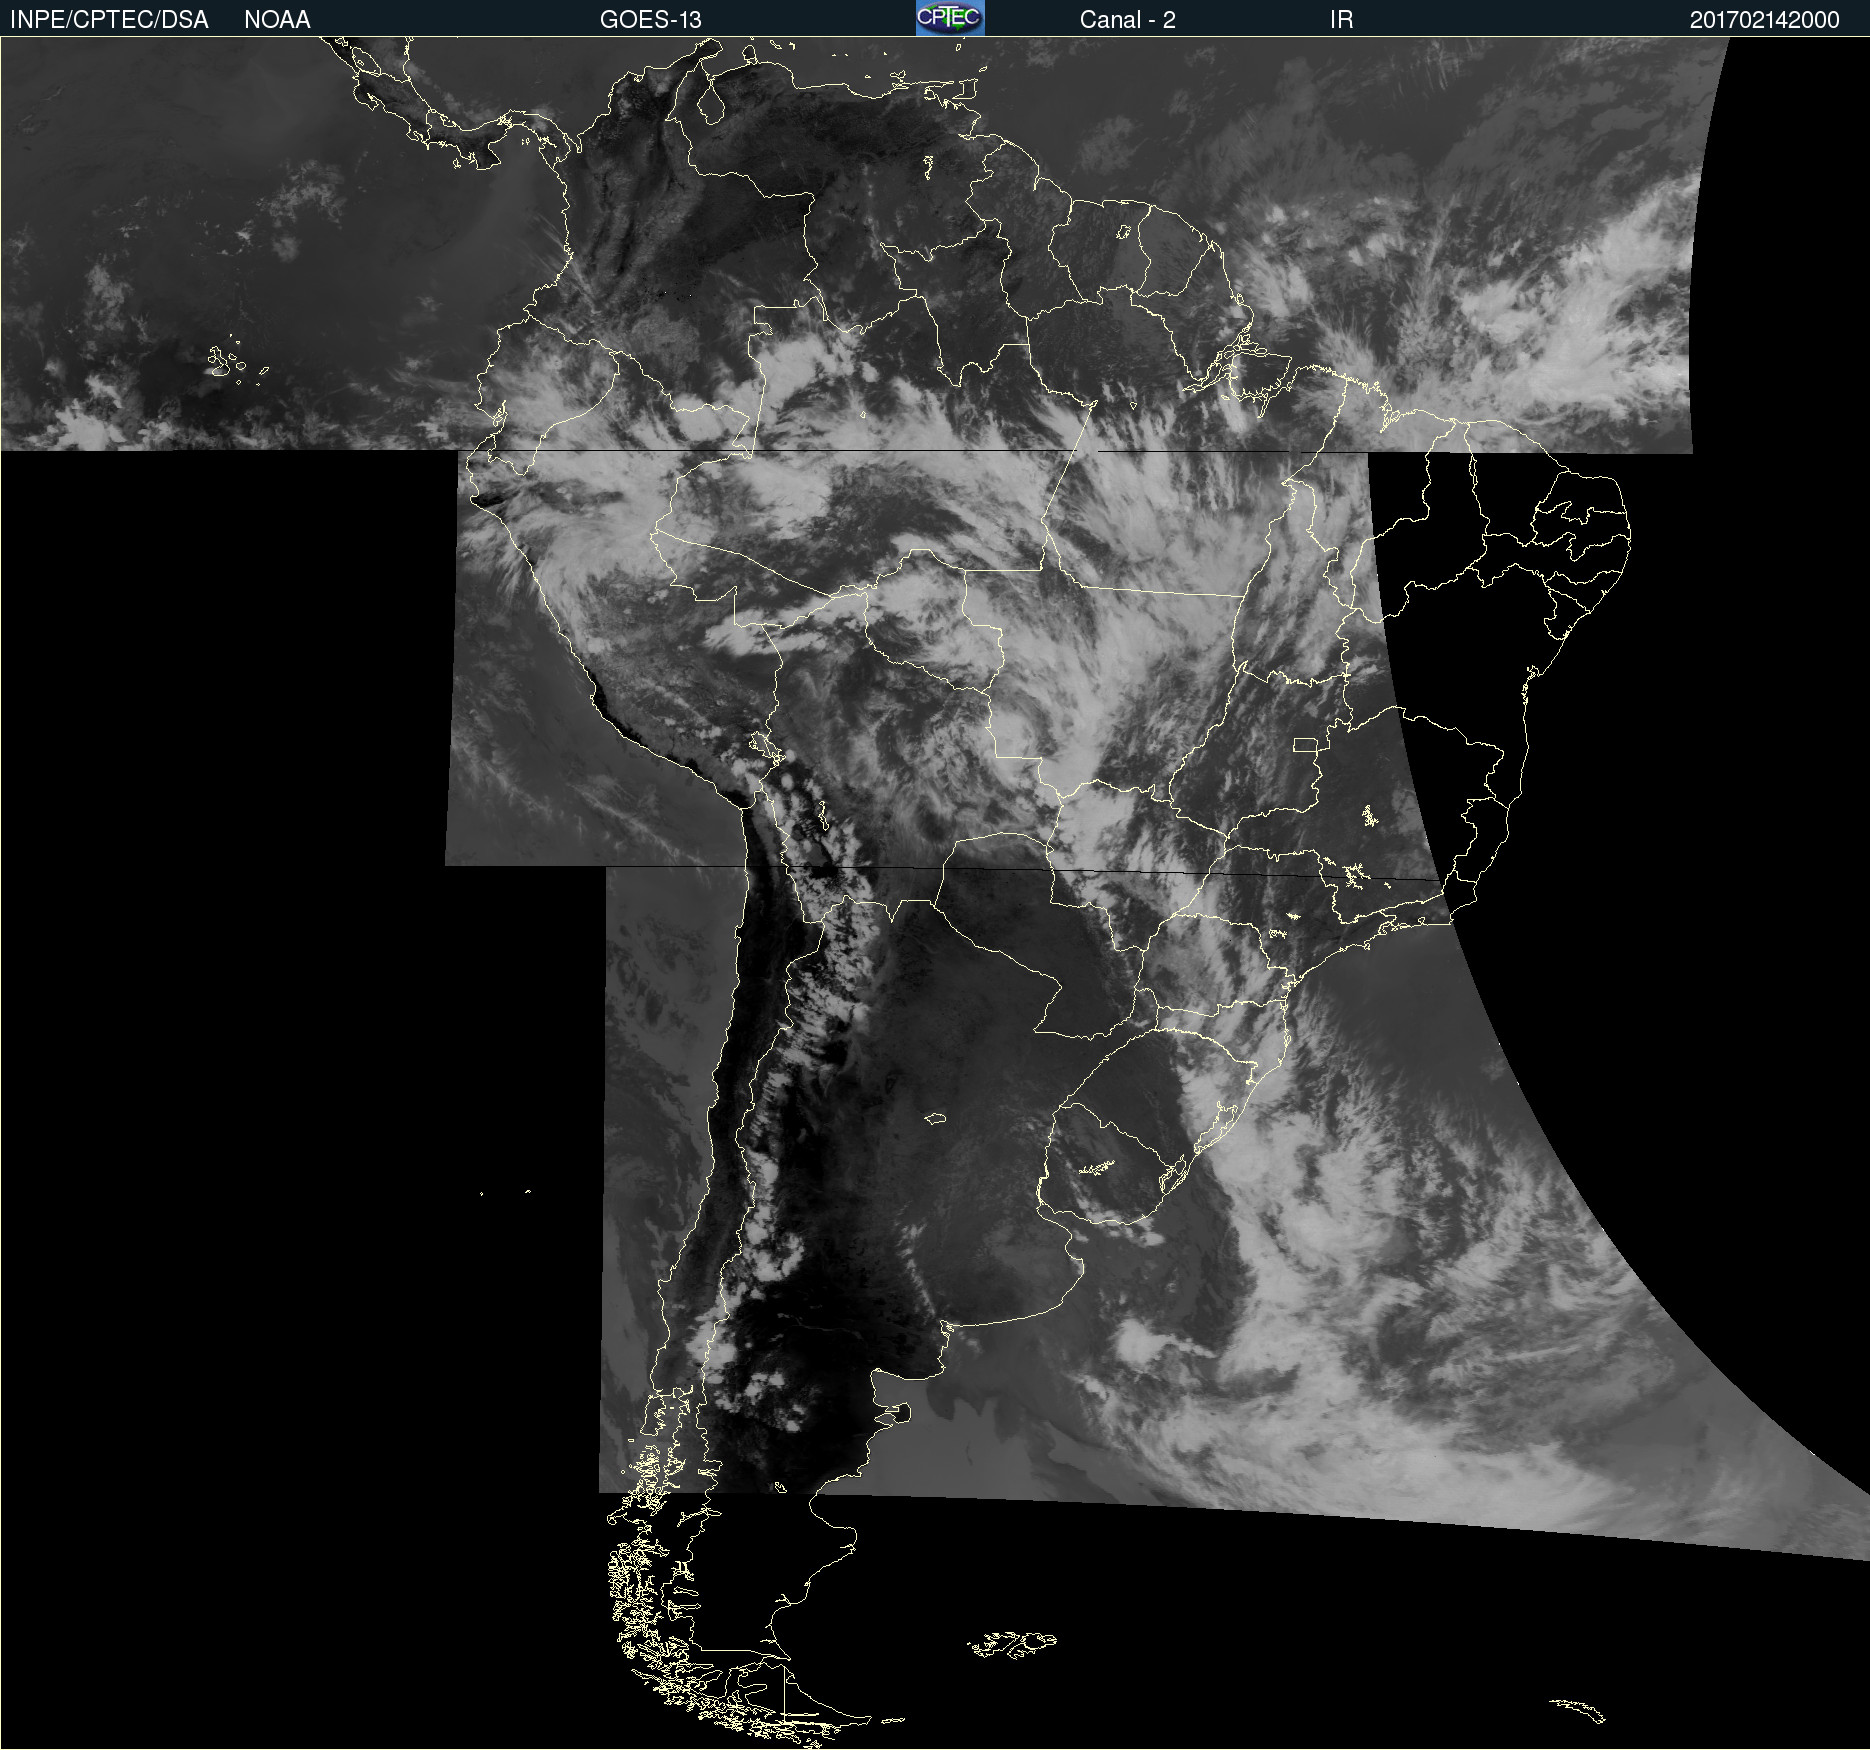1870x1750 pixels.
Task: Click the INPE/CPTEC/DSA header text
Action: [109, 20]
